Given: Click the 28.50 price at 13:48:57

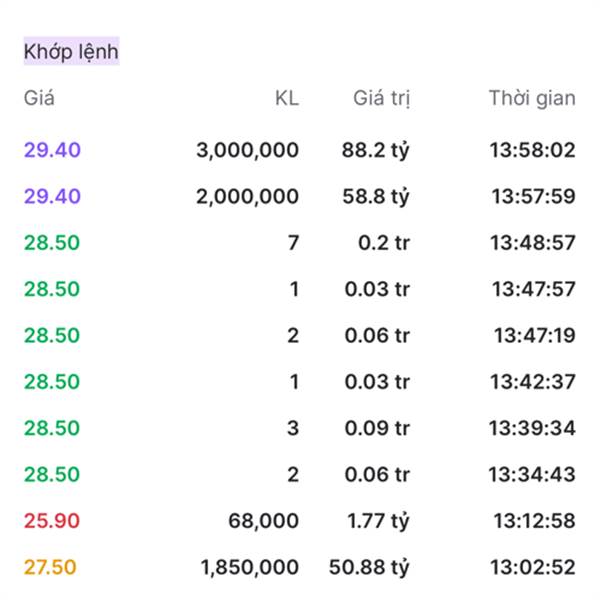Looking at the screenshot, I should coord(52,243).
